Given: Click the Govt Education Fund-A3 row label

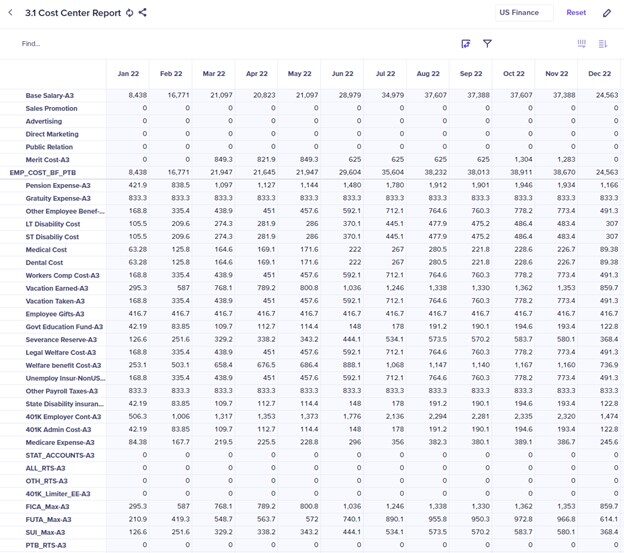Looking at the screenshot, I should click(x=64, y=327).
